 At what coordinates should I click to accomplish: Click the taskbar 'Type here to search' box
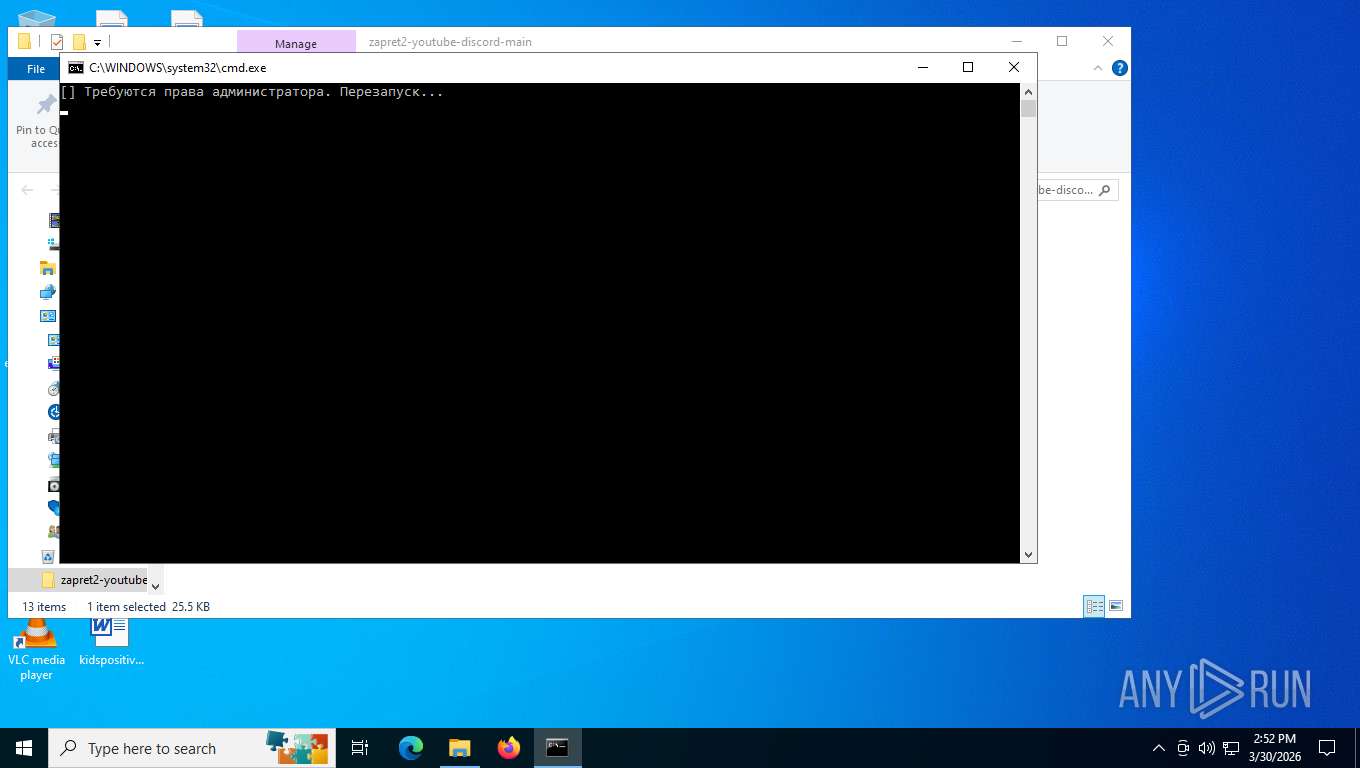(190, 748)
